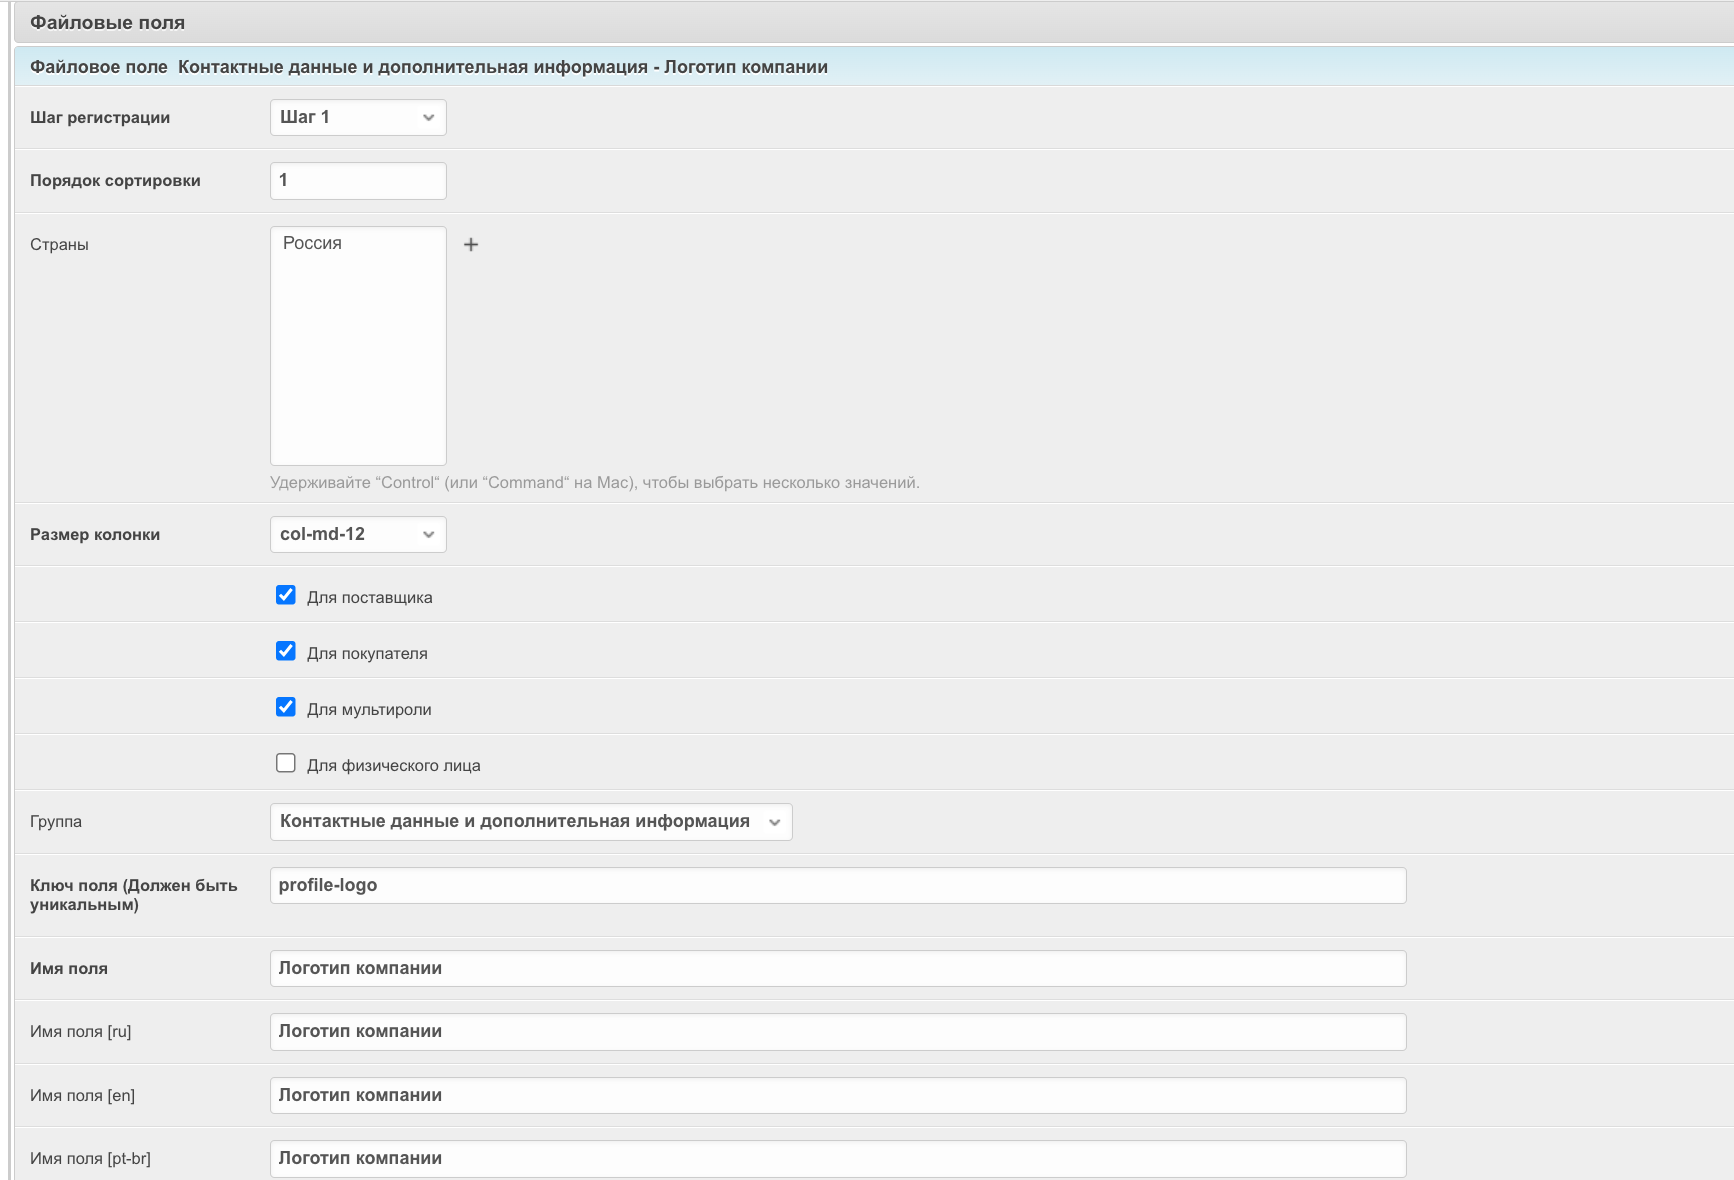The height and width of the screenshot is (1180, 1734).
Task: Toggle the Для поставщика checkbox
Action: (x=286, y=596)
